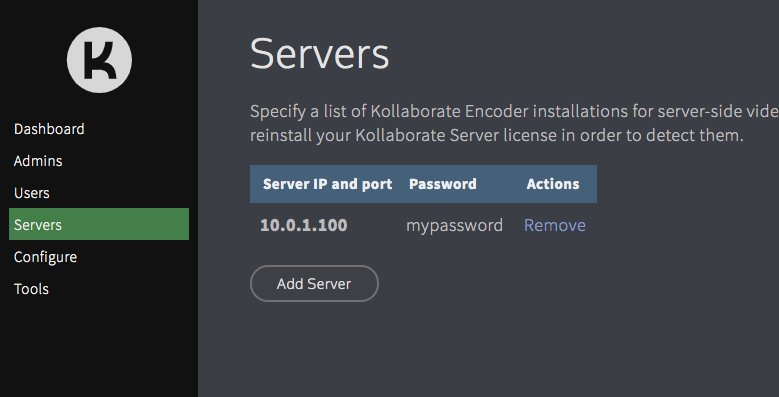The height and width of the screenshot is (397, 779).
Task: Click the large Servers page heading
Action: [319, 54]
